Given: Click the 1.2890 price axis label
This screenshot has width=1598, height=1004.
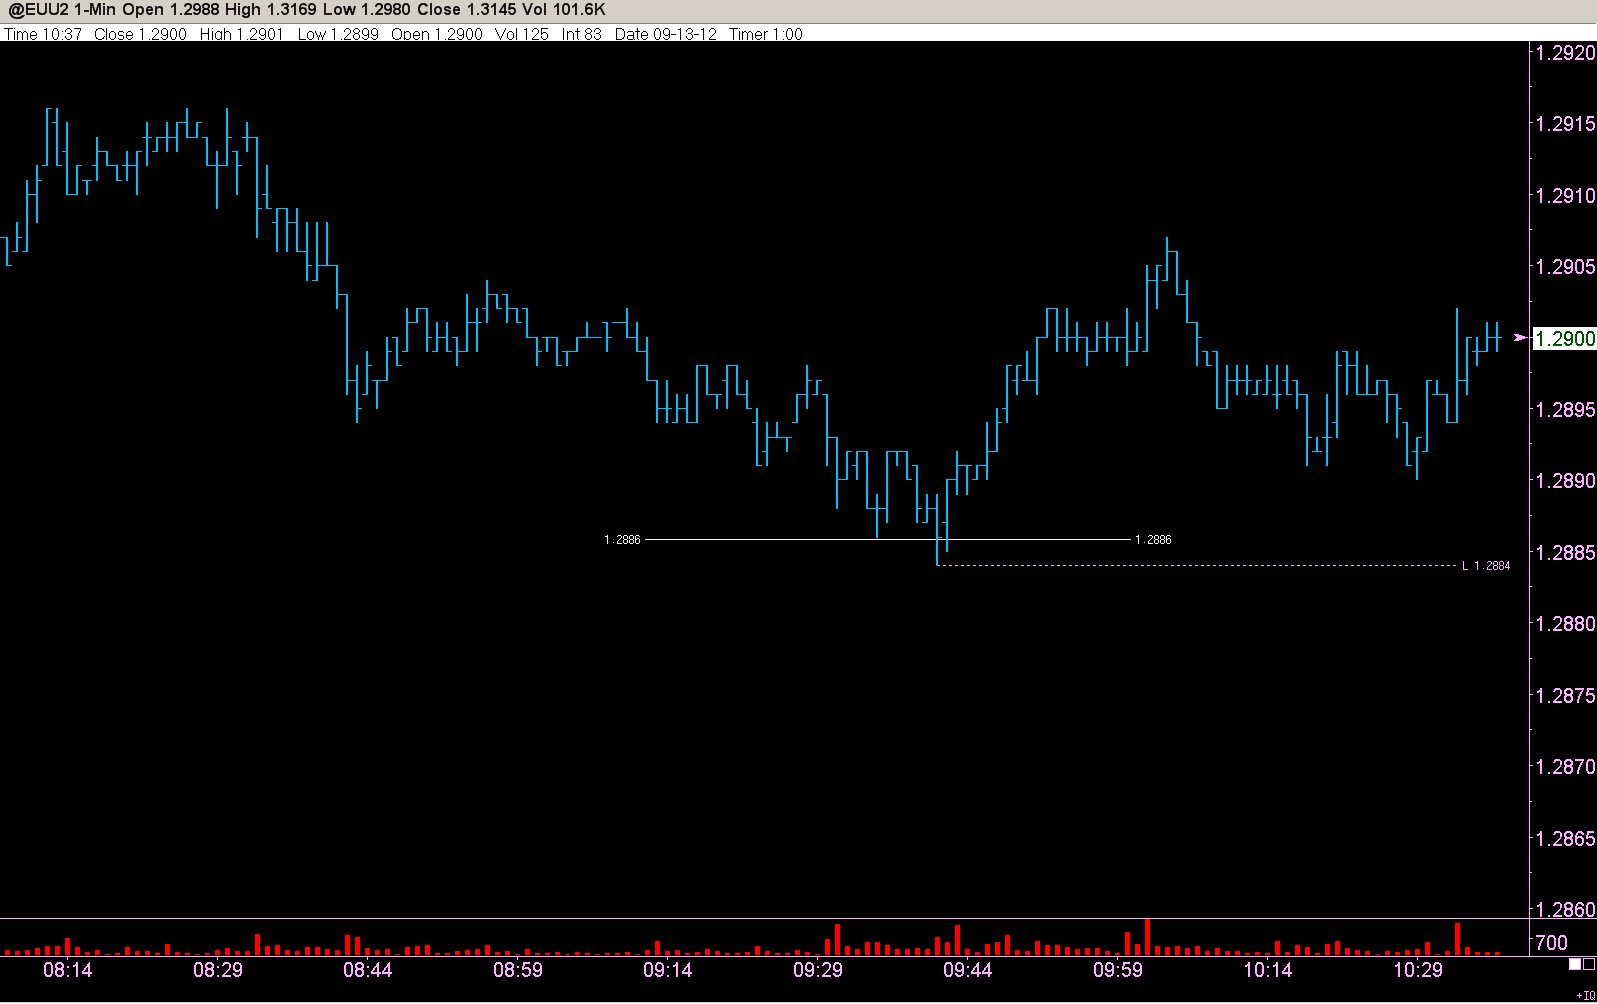Looking at the screenshot, I should 1565,481.
